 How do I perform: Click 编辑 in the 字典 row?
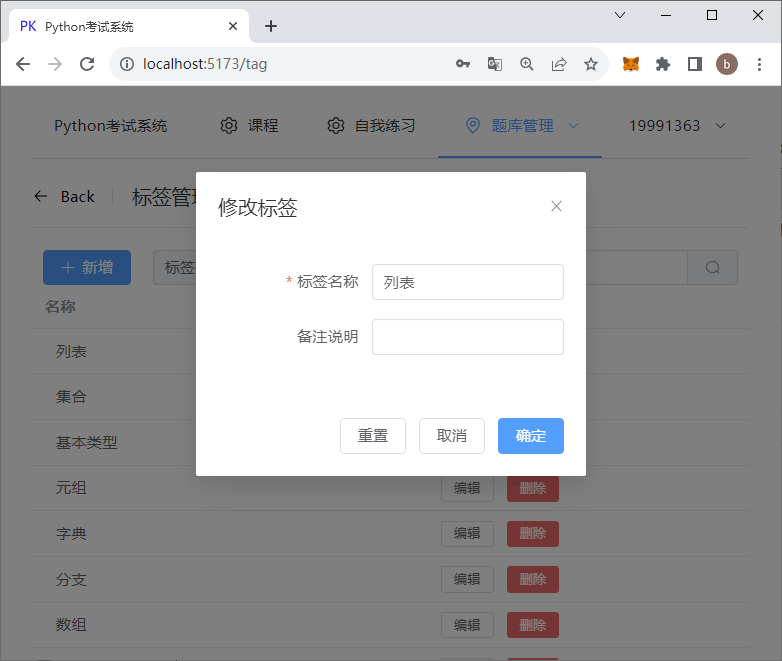click(467, 533)
